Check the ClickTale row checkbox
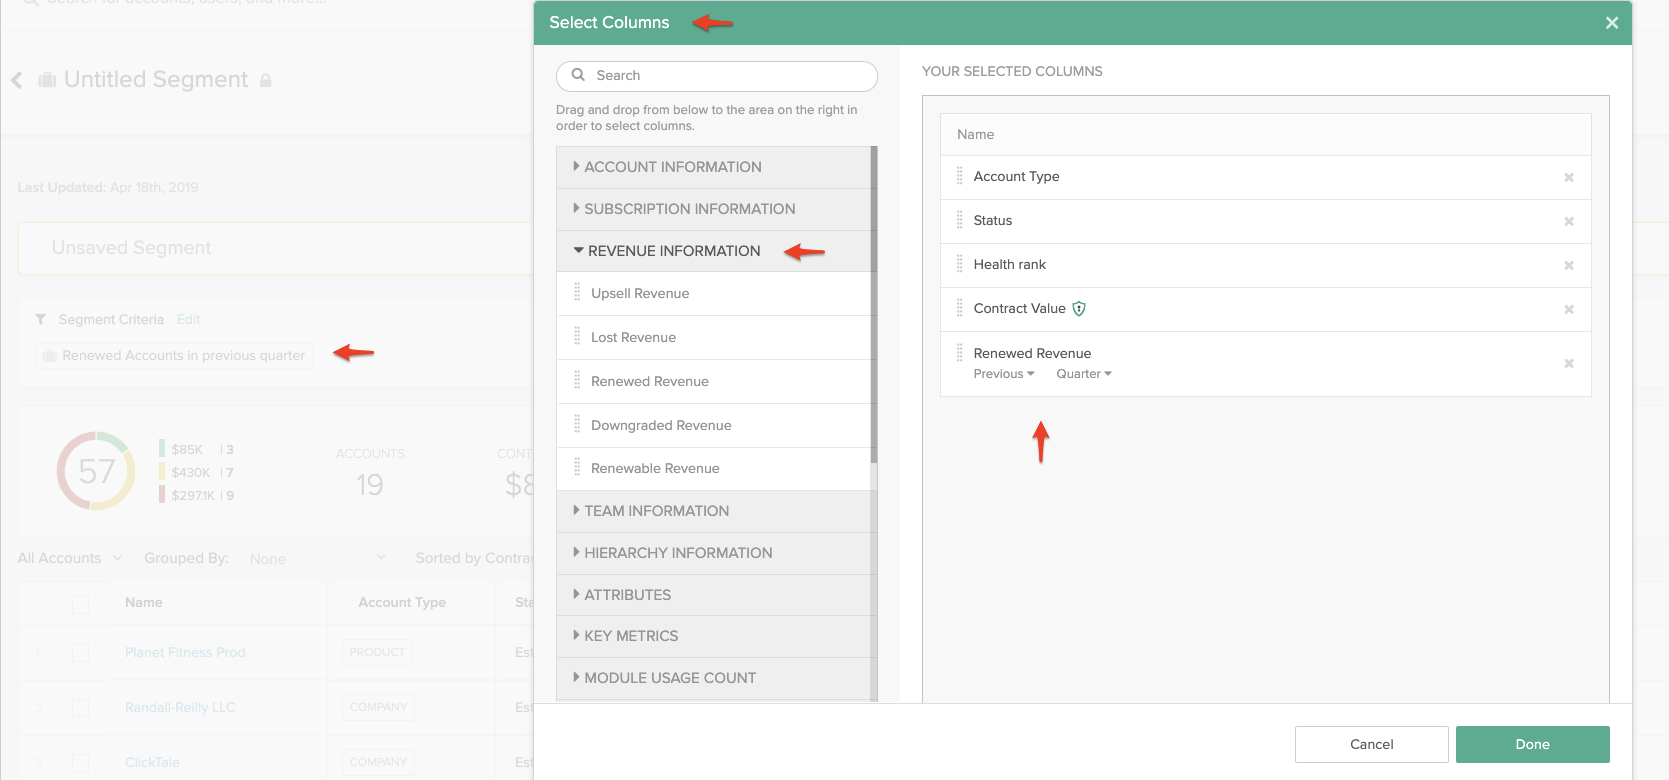The width and height of the screenshot is (1669, 780). pyautogui.click(x=81, y=763)
